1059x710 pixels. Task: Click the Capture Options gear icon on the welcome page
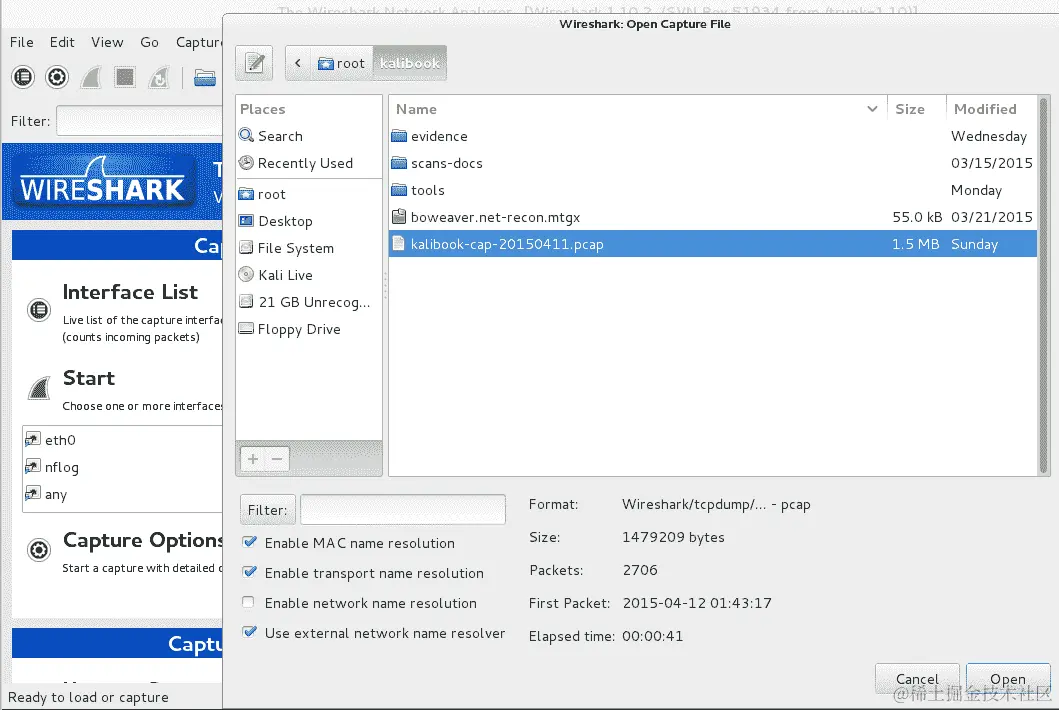[39, 550]
